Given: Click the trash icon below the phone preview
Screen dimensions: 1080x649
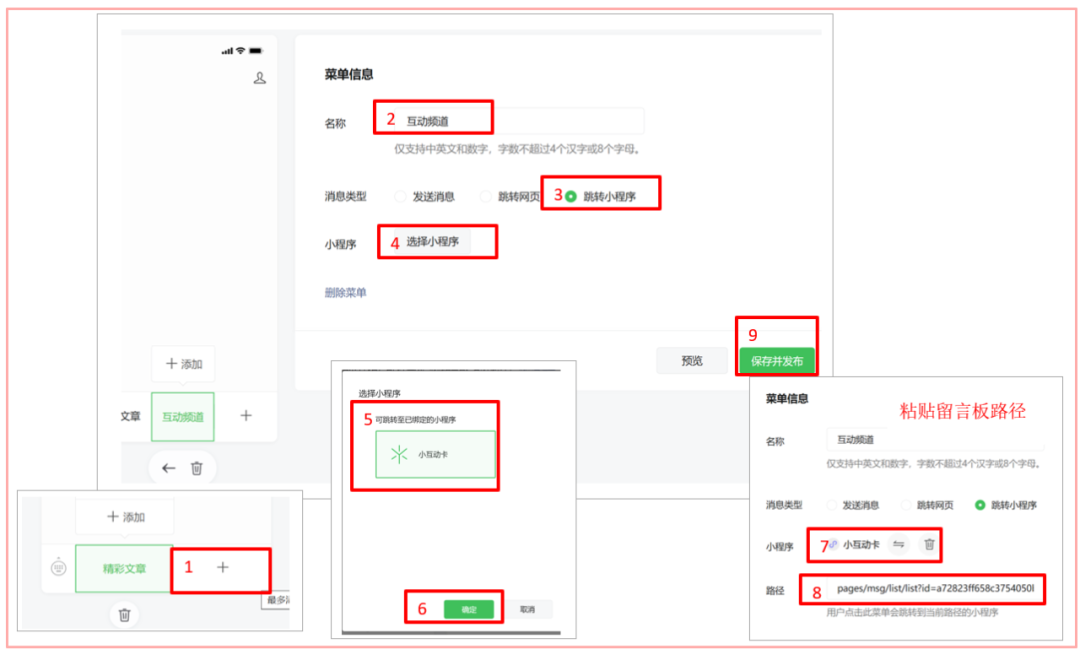Looking at the screenshot, I should (x=196, y=468).
